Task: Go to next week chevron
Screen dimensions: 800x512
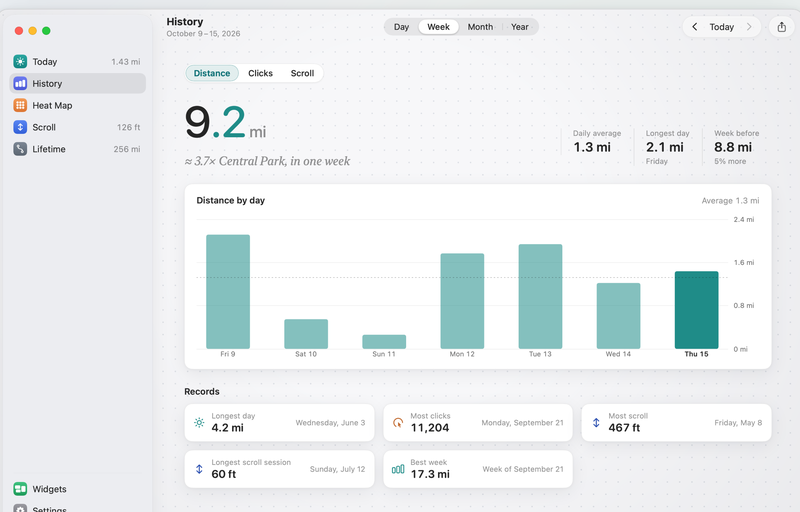Action: [749, 27]
